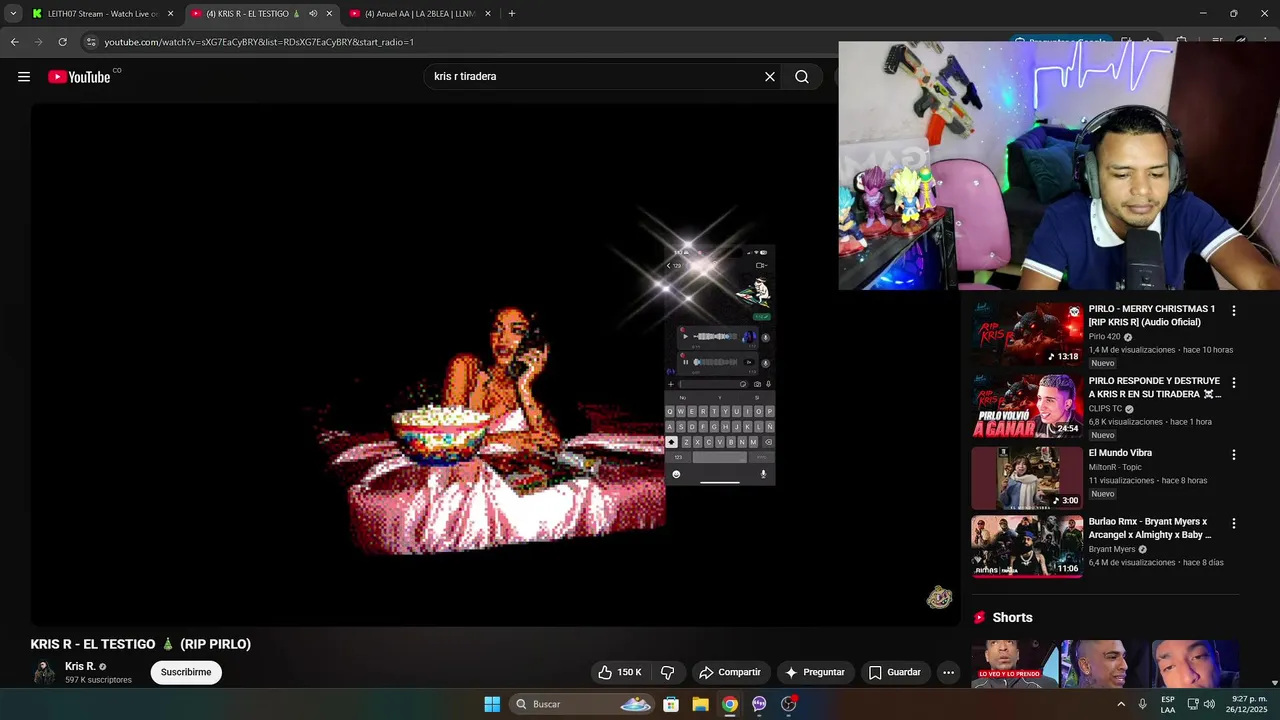Open OBS Studio from taskbar
The width and height of the screenshot is (1280, 720).
pyautogui.click(x=789, y=704)
